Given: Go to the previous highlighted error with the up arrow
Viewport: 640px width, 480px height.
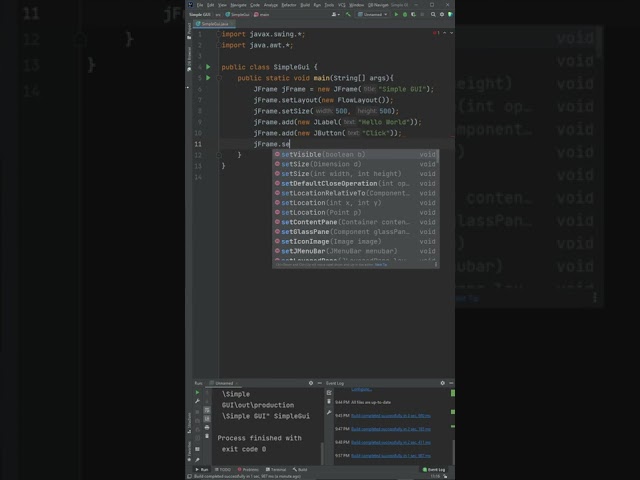Looking at the screenshot, I should pos(444,33).
